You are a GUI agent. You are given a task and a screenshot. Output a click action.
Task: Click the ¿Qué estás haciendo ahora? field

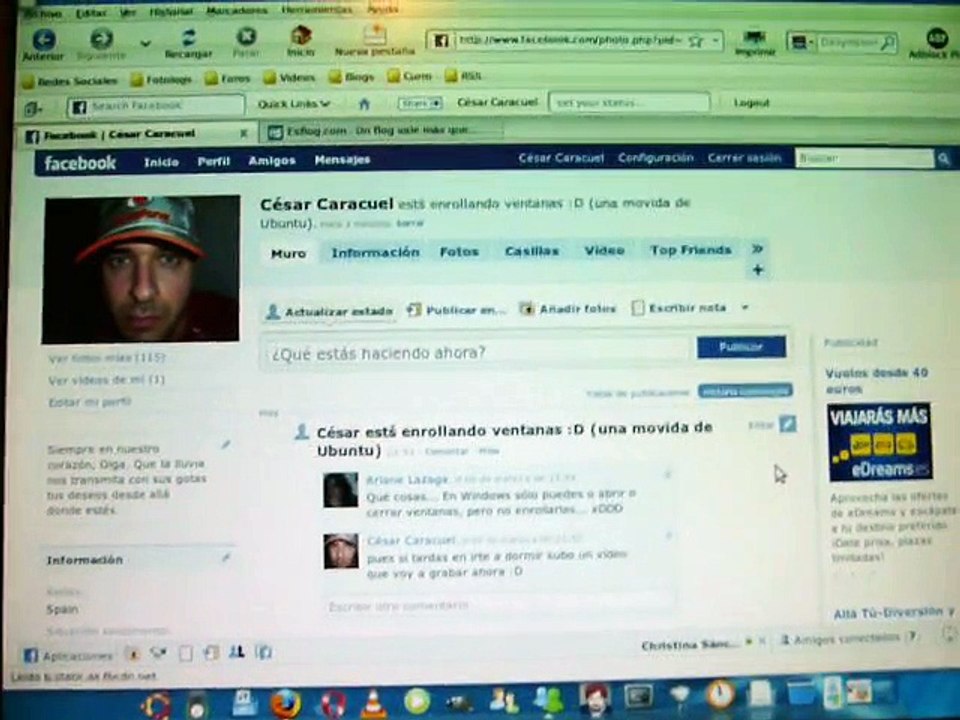[478, 352]
